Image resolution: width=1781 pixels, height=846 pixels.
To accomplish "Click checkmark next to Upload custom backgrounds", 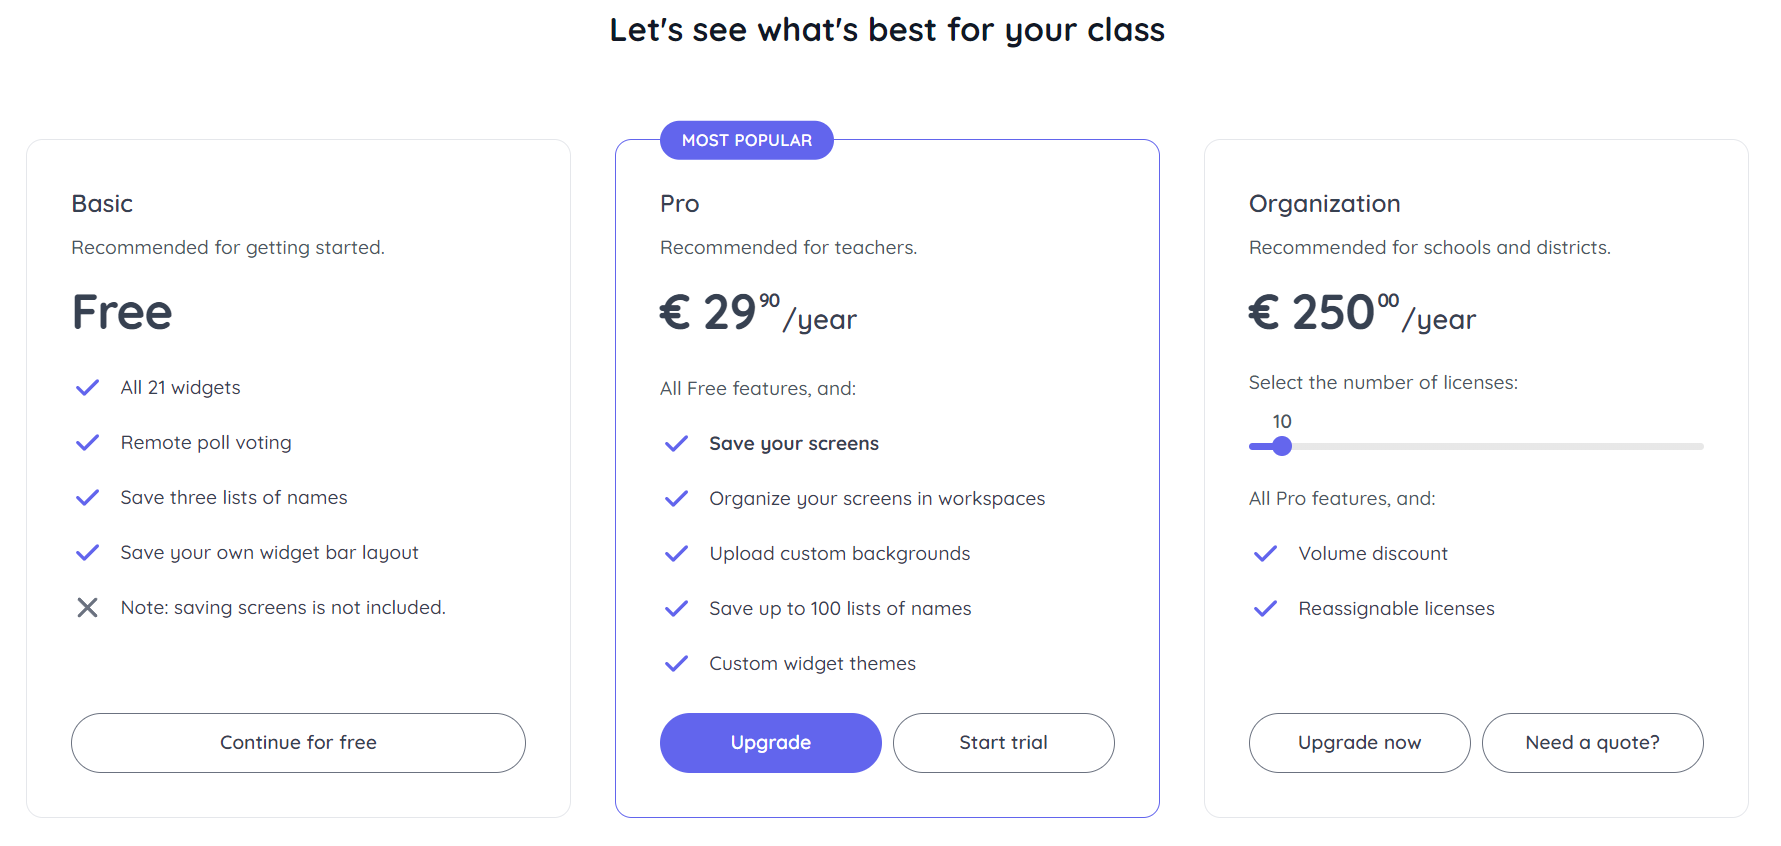I will point(677,554).
